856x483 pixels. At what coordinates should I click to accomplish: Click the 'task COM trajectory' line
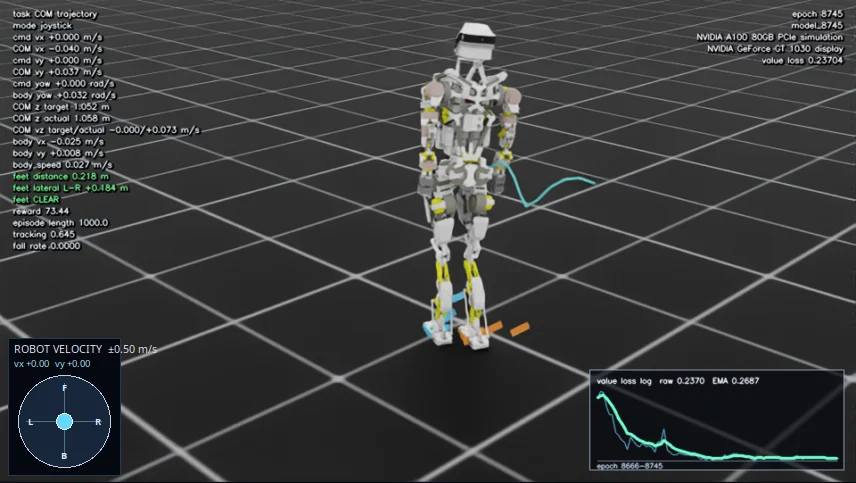coord(55,14)
